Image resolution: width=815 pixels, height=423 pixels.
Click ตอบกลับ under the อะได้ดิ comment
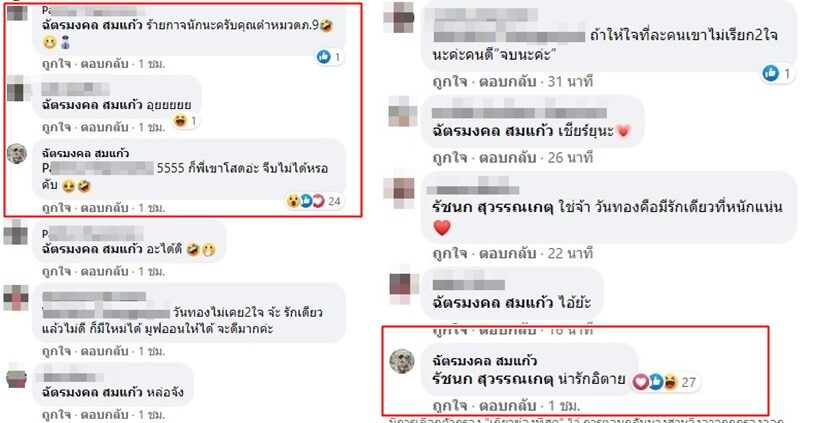click(104, 271)
